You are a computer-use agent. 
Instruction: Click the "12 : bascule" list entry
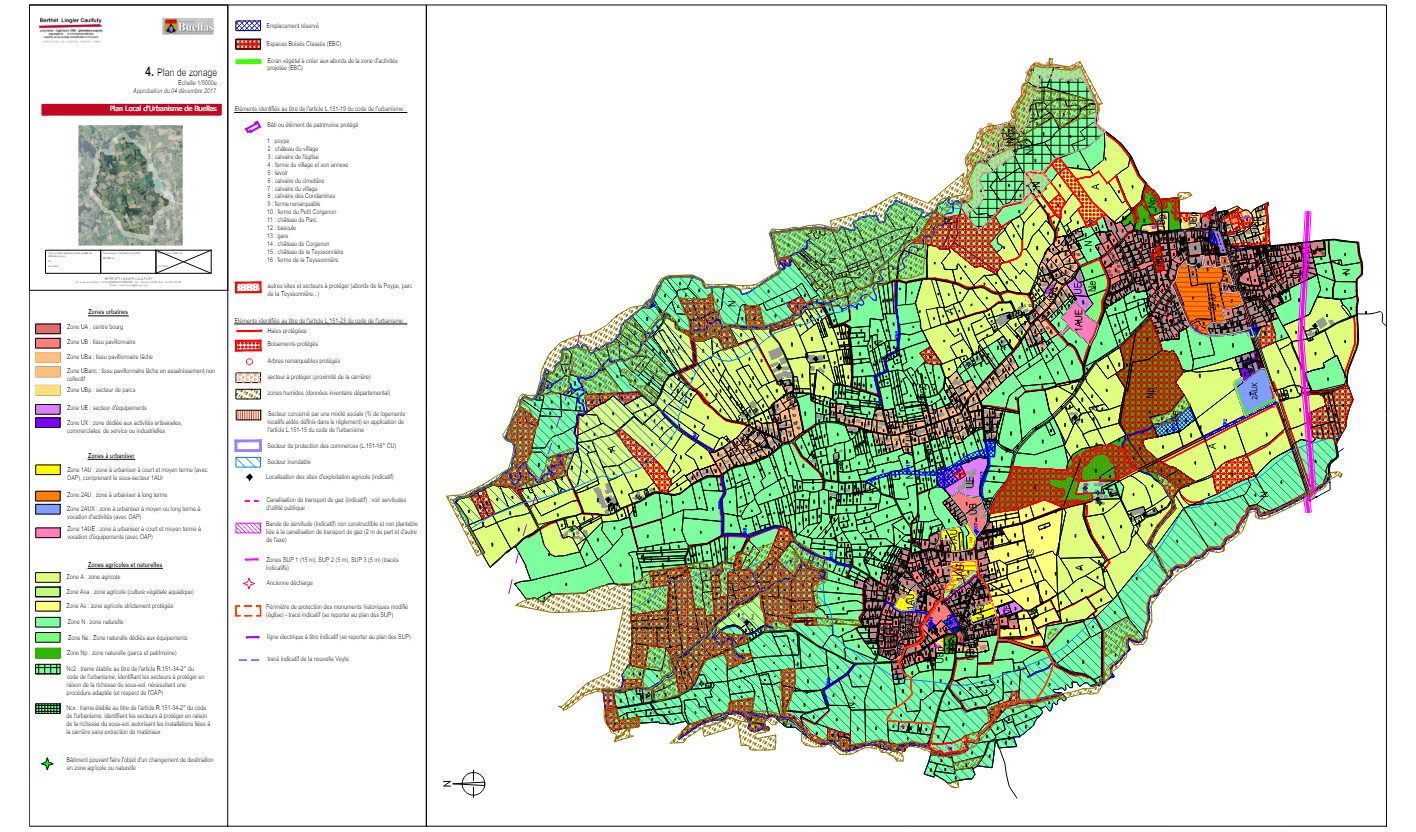click(281, 228)
